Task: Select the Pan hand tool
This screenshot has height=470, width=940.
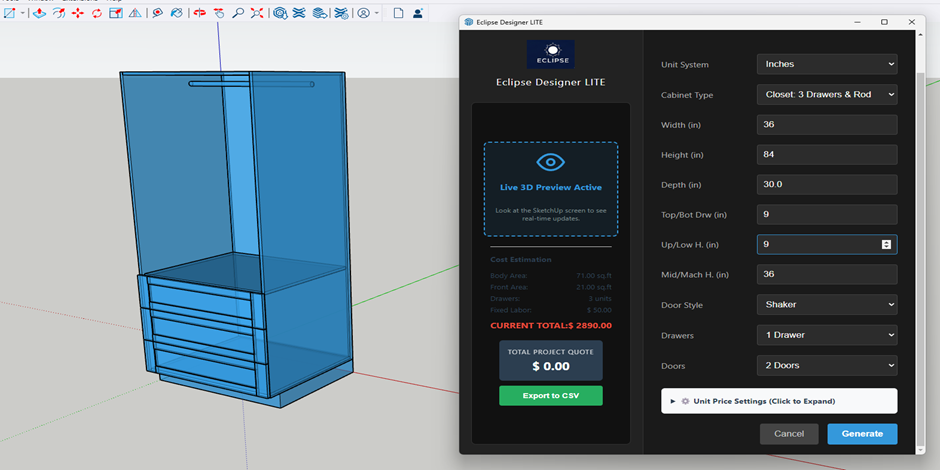Action: coord(219,13)
